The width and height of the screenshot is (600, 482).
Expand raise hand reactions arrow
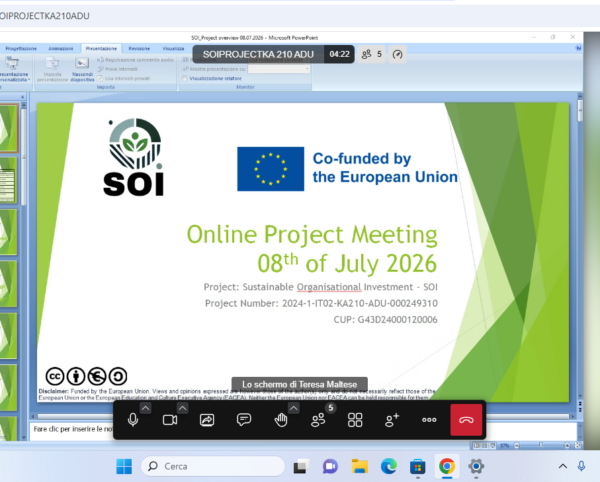click(x=293, y=408)
